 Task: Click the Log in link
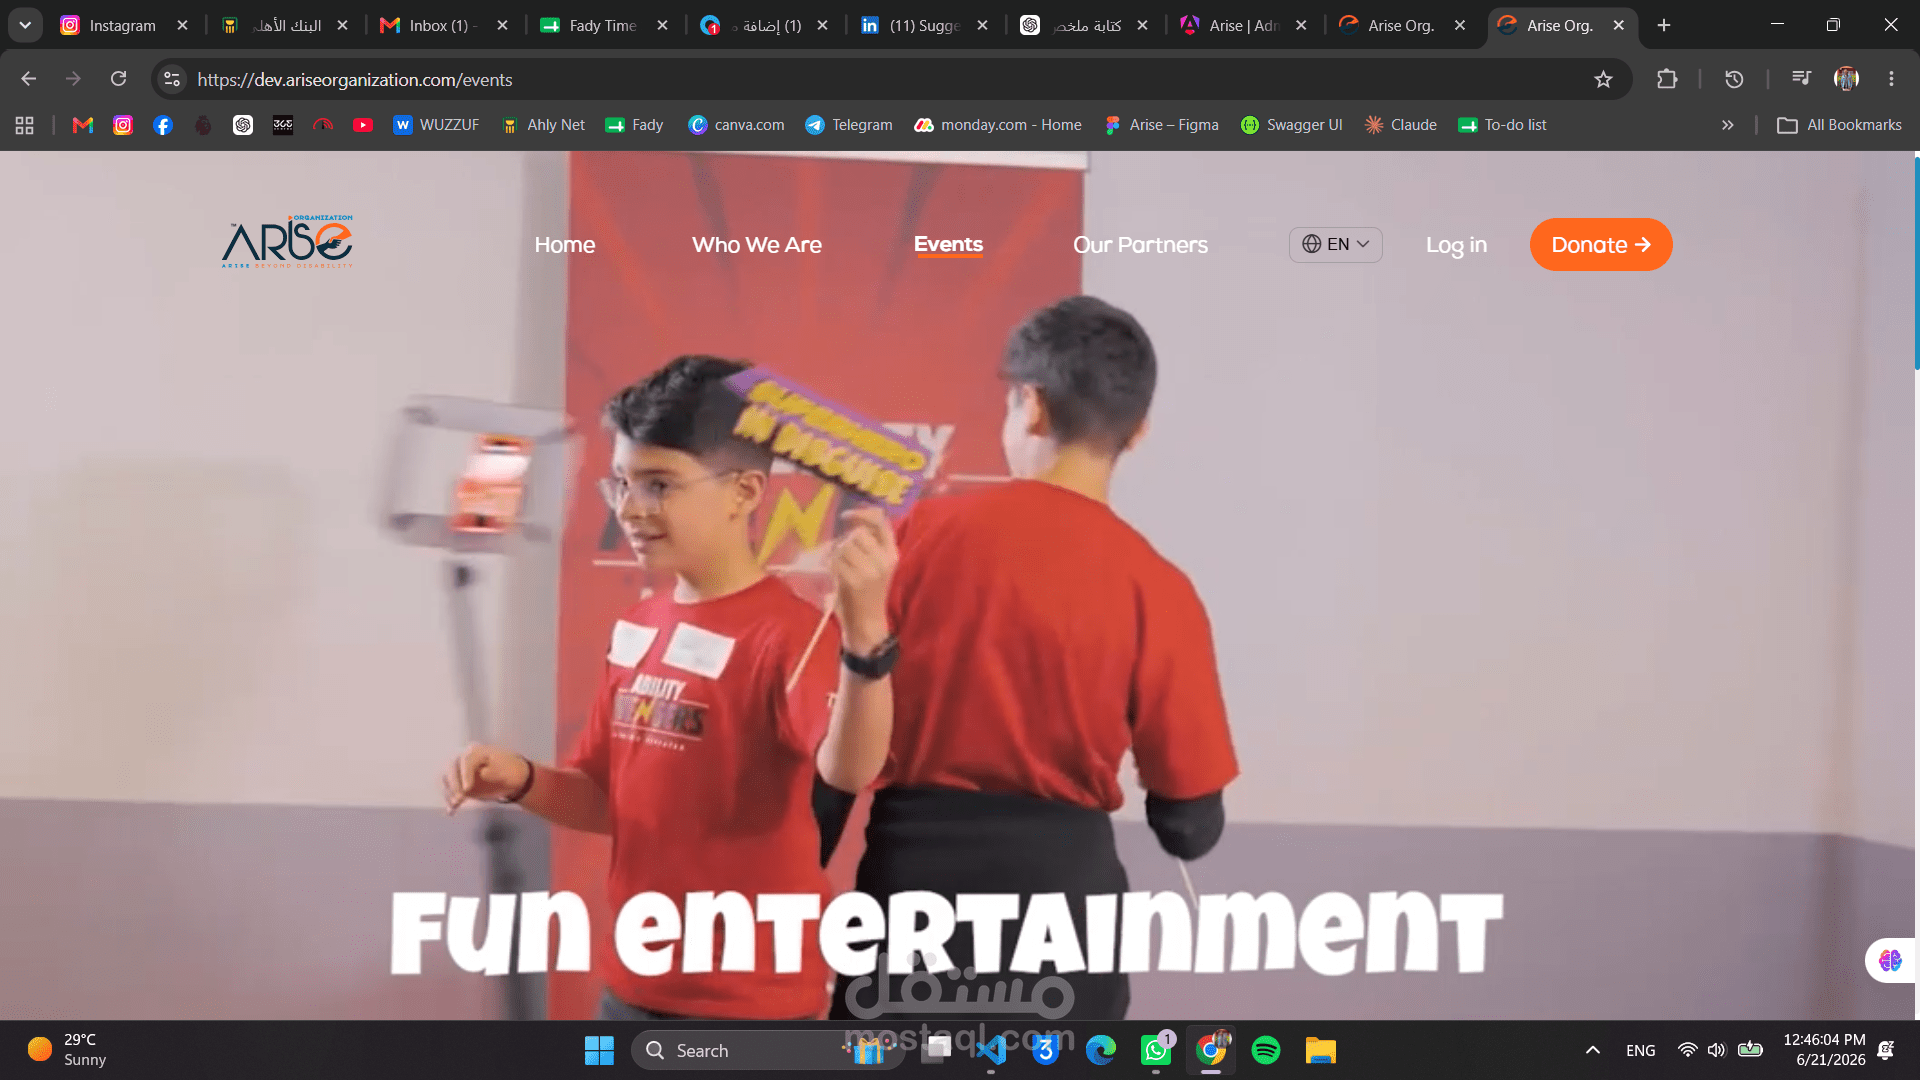tap(1456, 245)
